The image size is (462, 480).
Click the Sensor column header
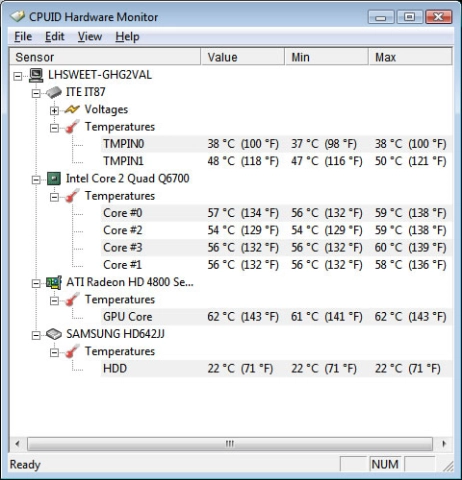[105, 57]
